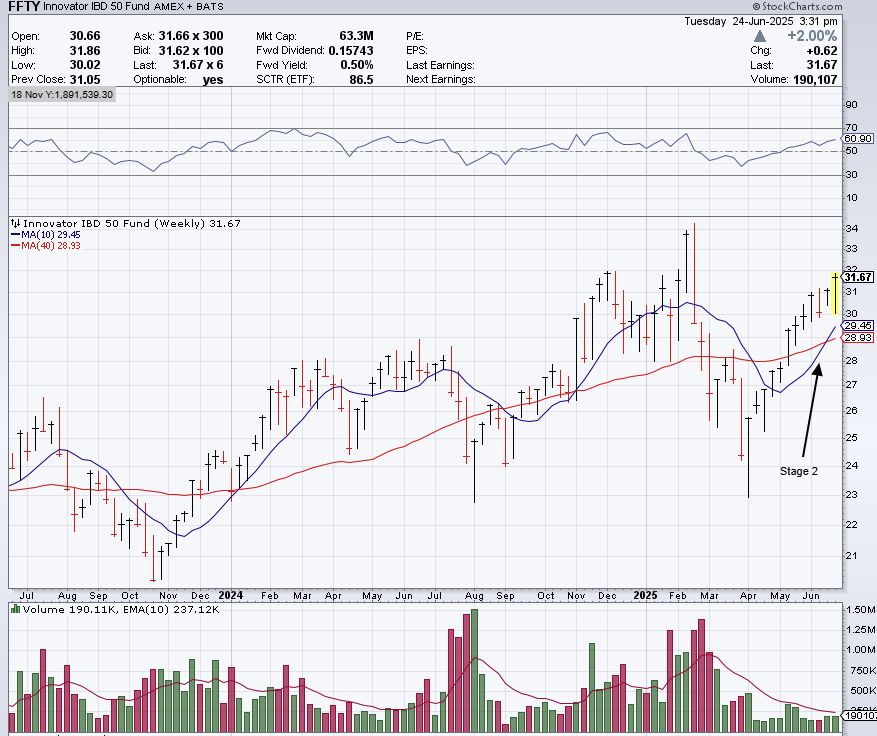This screenshot has height=736, width=877.
Task: Click the green up-triangle change indicator
Action: [x=760, y=36]
